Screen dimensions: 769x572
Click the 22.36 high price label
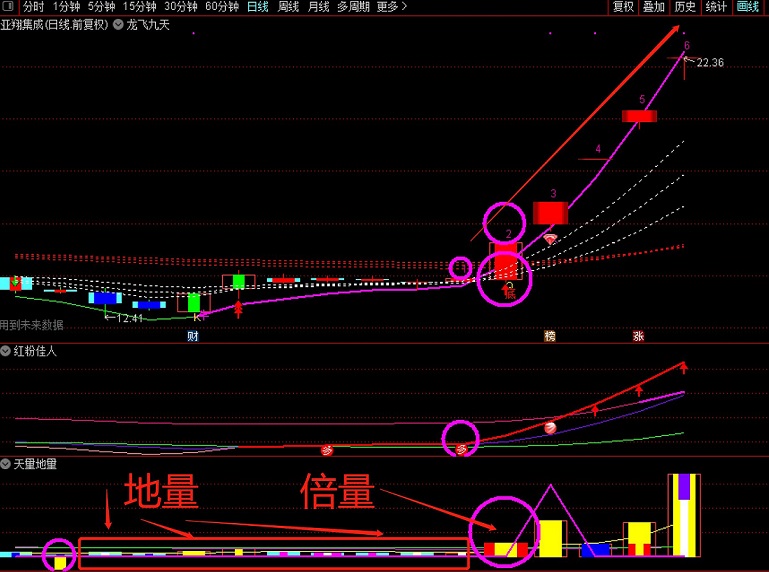click(x=710, y=63)
